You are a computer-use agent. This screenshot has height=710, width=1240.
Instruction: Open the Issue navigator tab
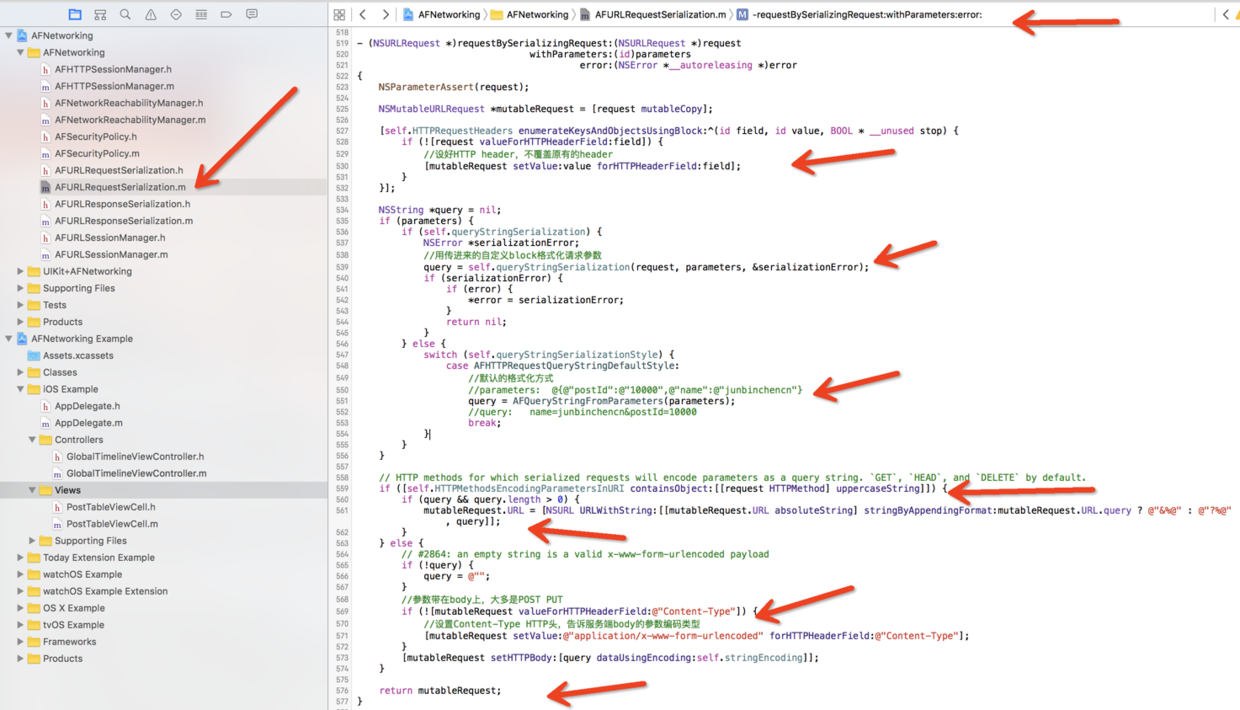pos(150,15)
